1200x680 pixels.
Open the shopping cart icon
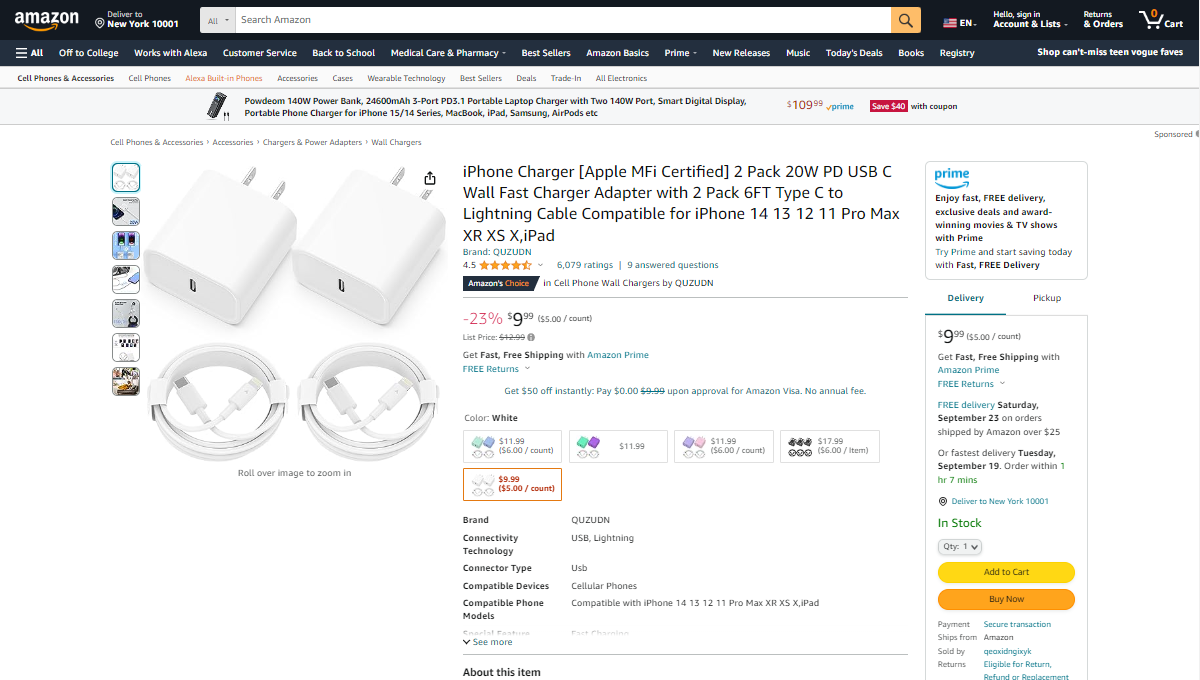click(1160, 20)
